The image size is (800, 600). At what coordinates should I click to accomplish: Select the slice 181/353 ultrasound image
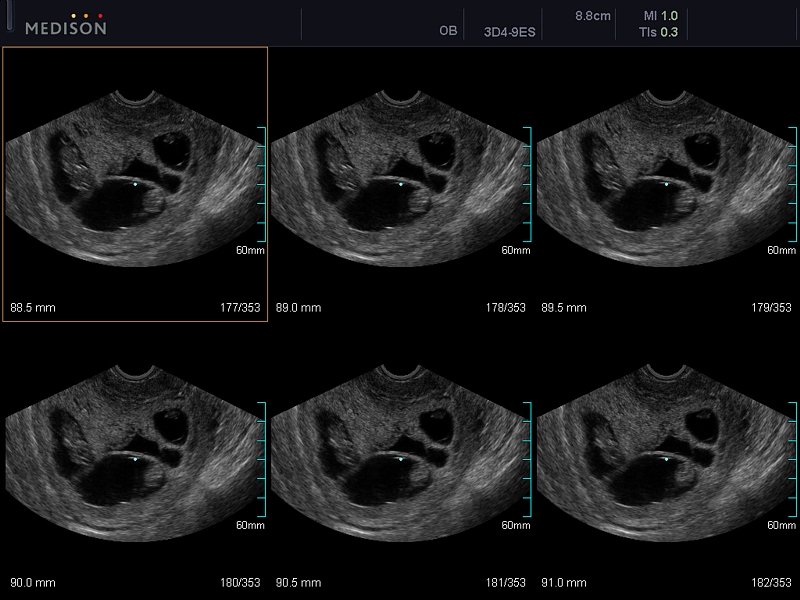(398, 455)
